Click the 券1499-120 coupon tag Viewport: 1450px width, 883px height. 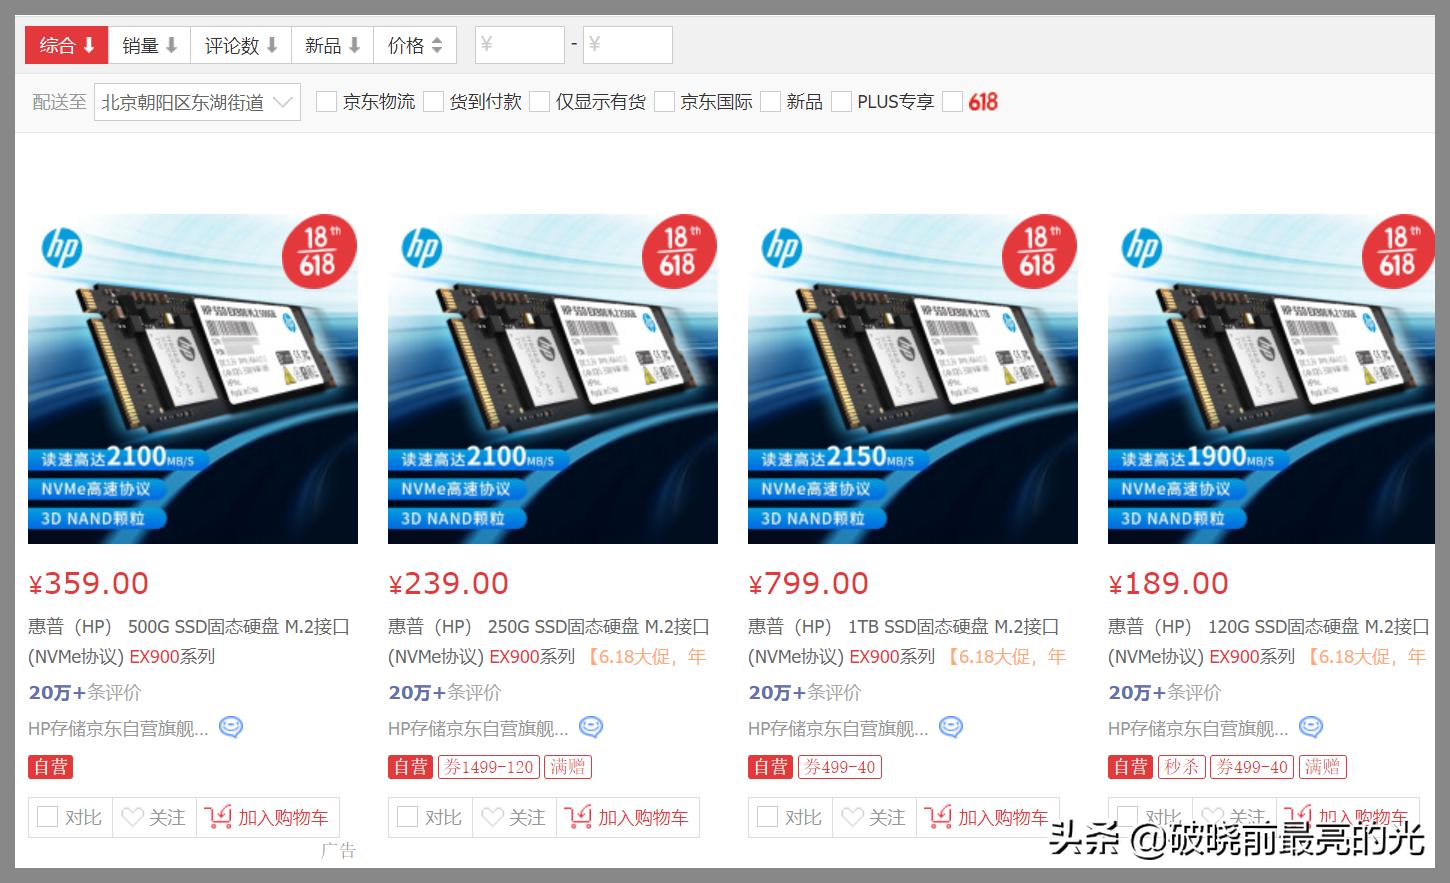pyautogui.click(x=489, y=767)
